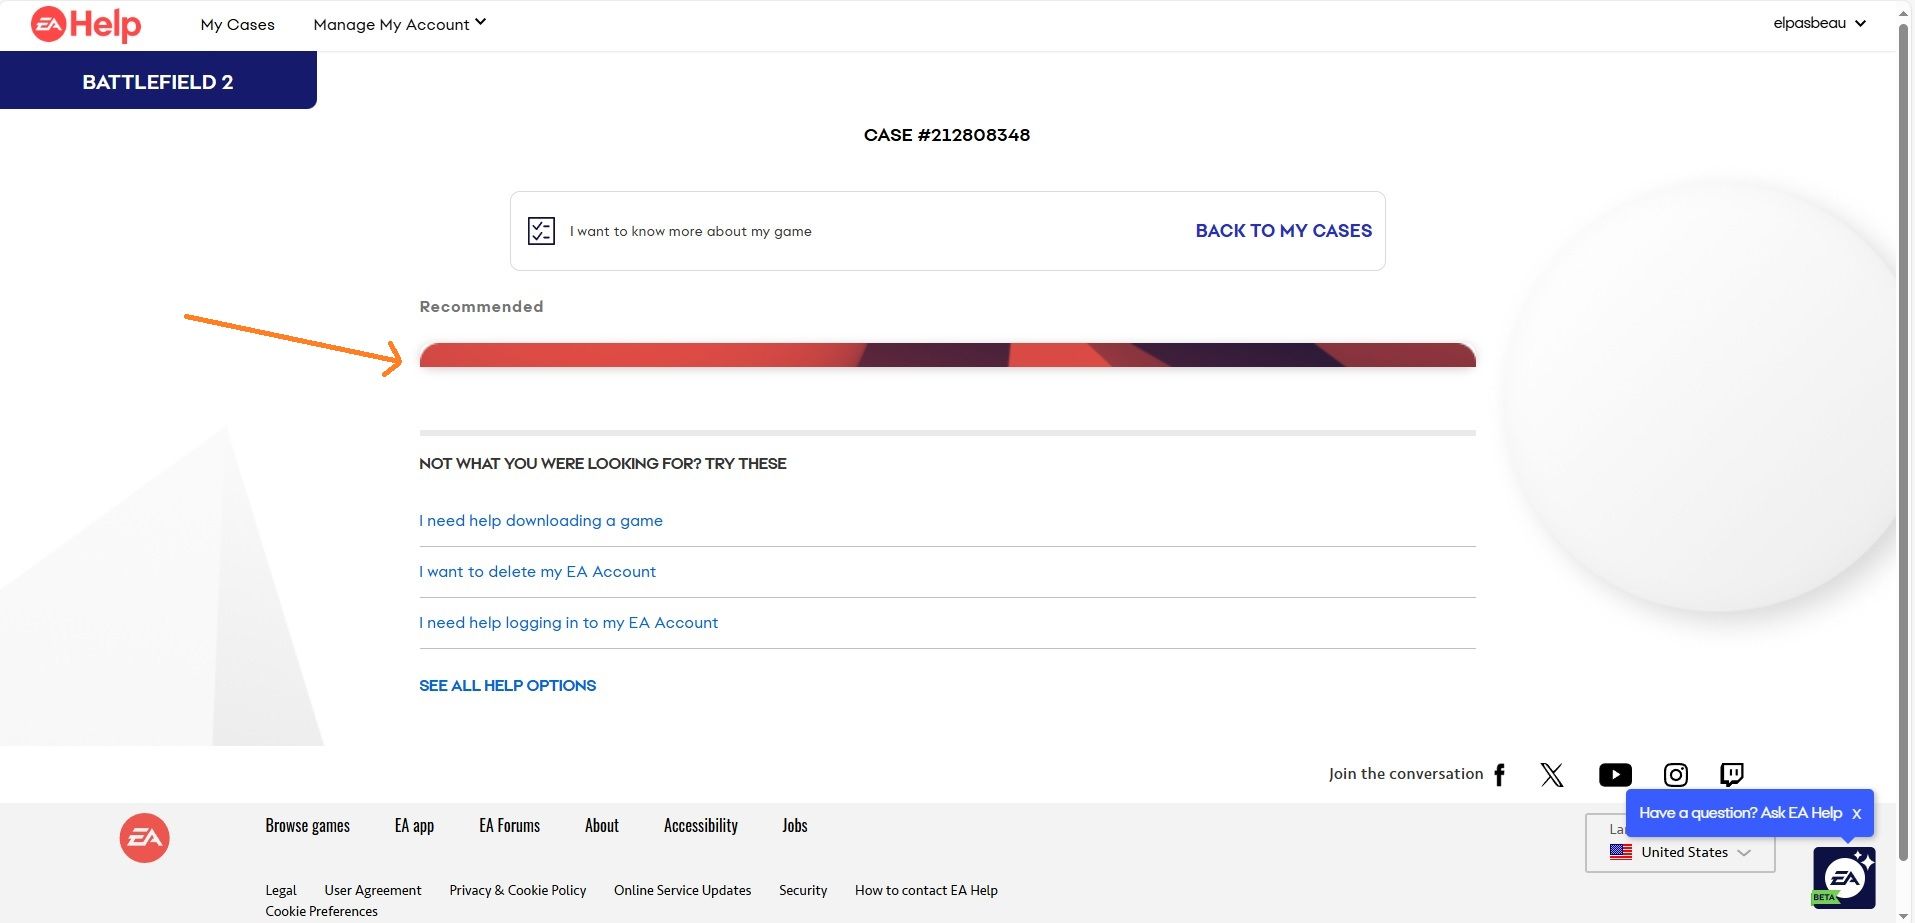
Task: Select the Battlefield 2 tab
Action: (x=158, y=82)
